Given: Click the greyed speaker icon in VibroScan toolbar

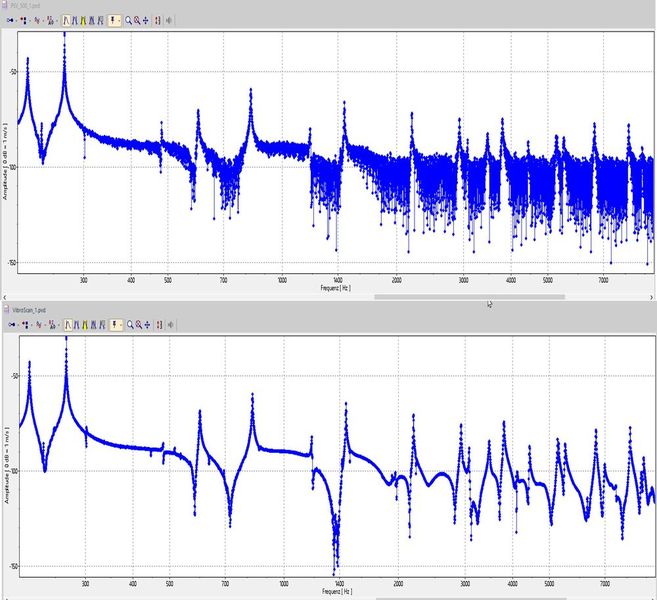Looking at the screenshot, I should click(x=170, y=325).
